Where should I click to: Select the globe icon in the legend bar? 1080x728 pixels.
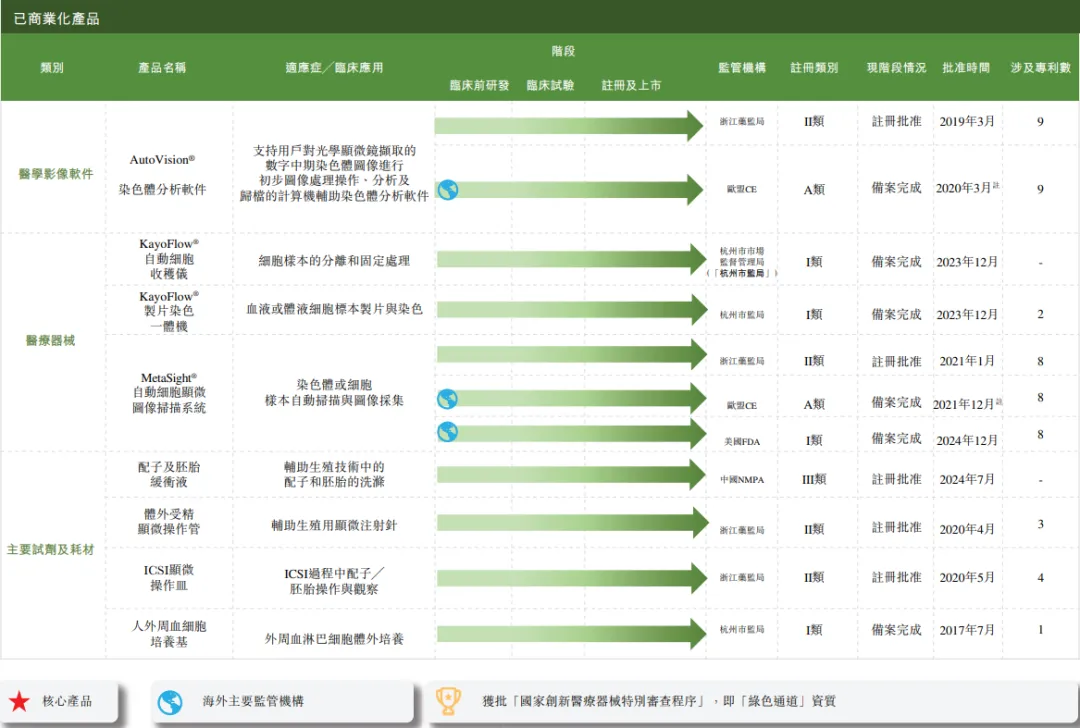click(x=168, y=702)
